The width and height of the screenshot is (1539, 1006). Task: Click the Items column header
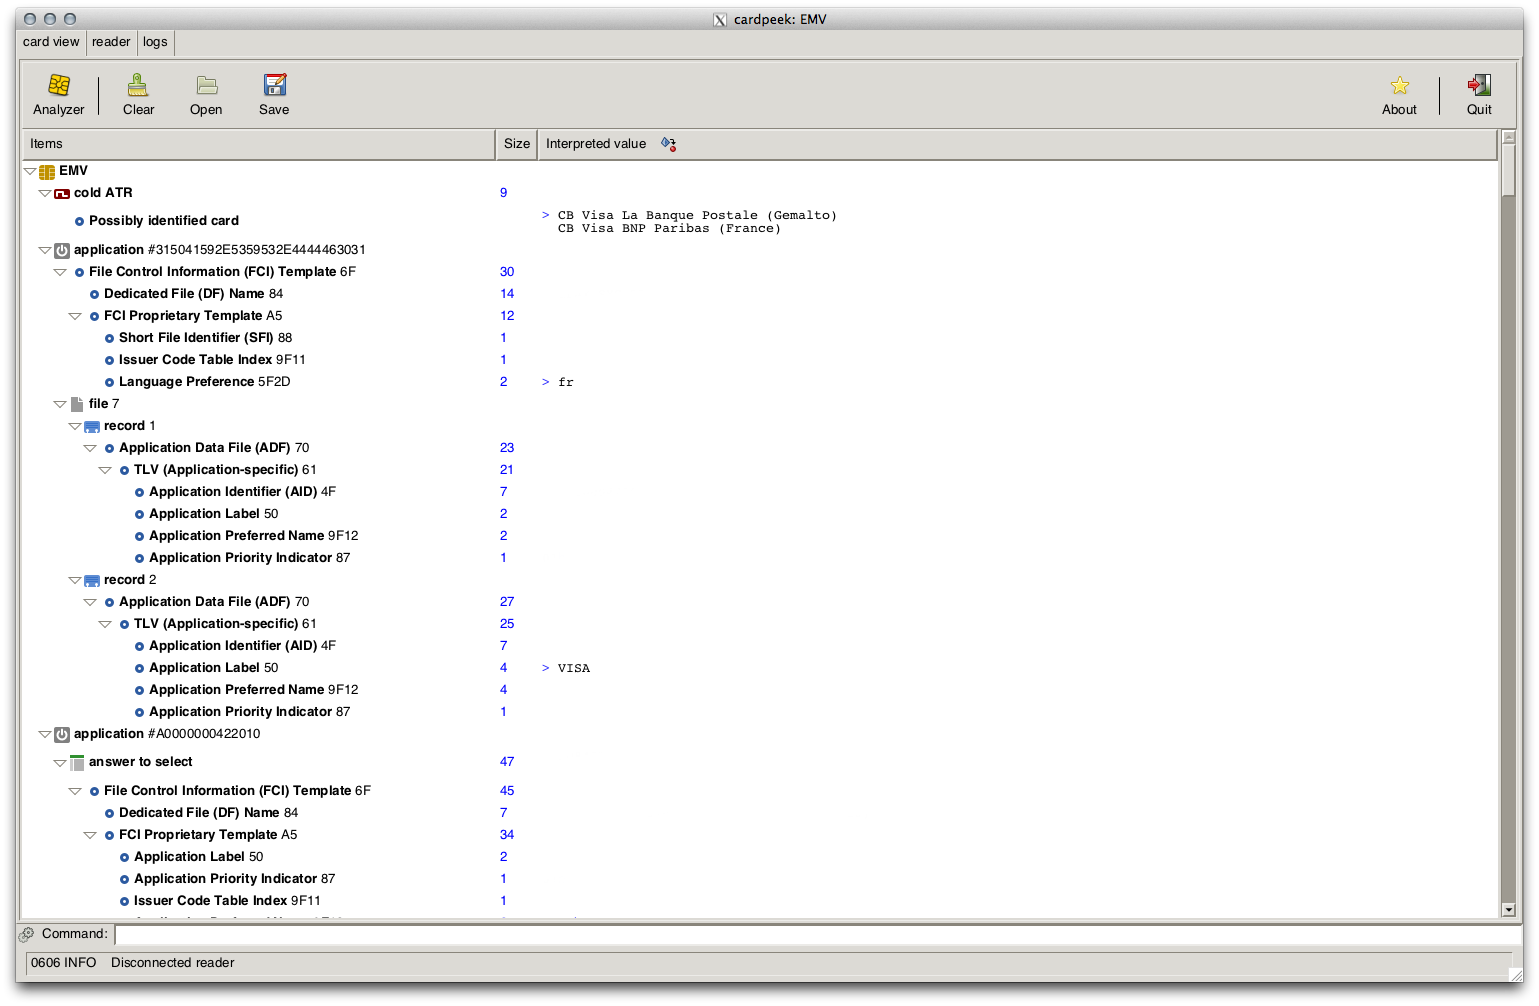pos(258,144)
